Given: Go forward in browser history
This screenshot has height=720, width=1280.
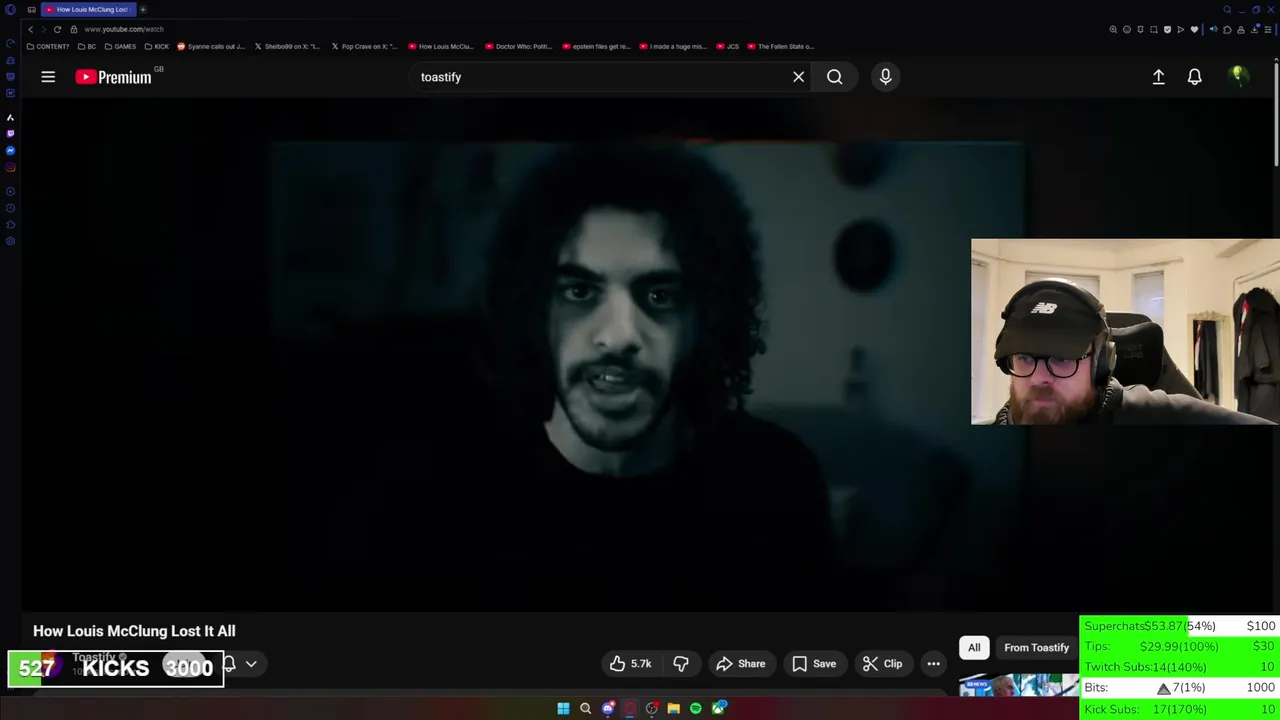Looking at the screenshot, I should click(x=43, y=29).
